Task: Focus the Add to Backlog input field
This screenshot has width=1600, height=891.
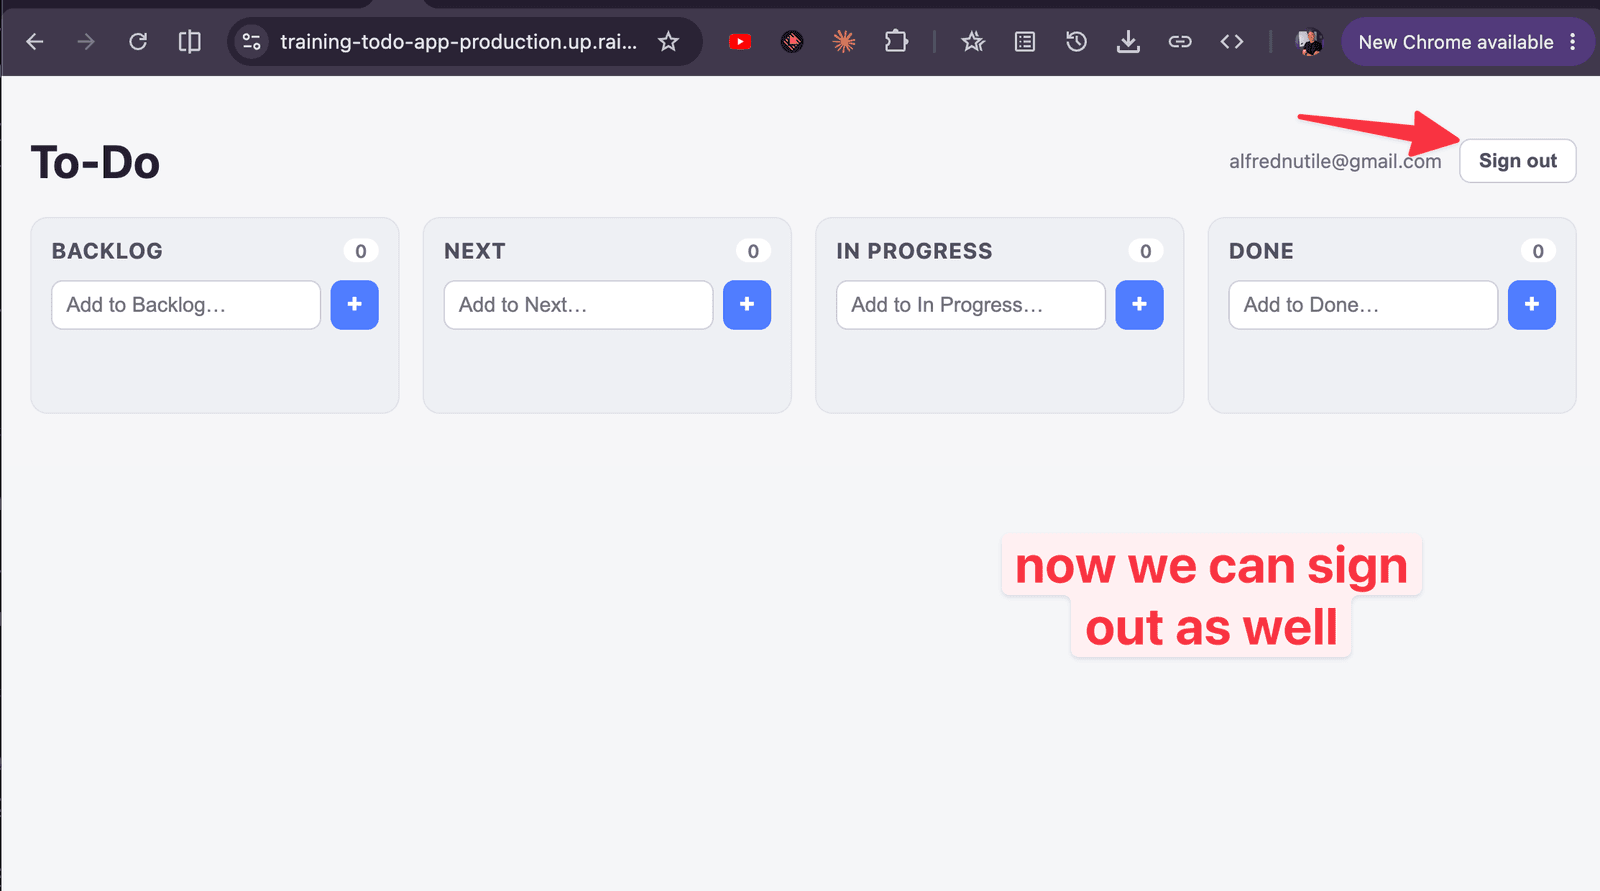Action: pos(186,305)
